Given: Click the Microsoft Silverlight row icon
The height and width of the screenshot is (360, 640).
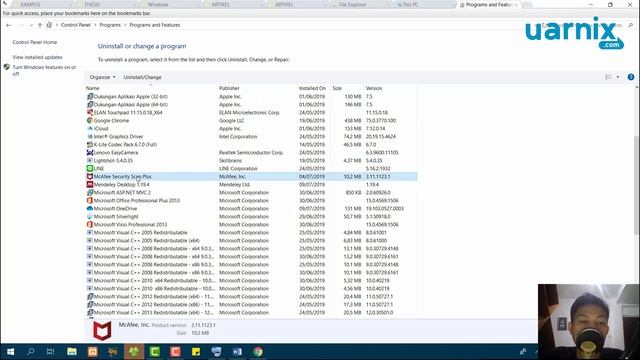Looking at the screenshot, I should click(90, 216).
